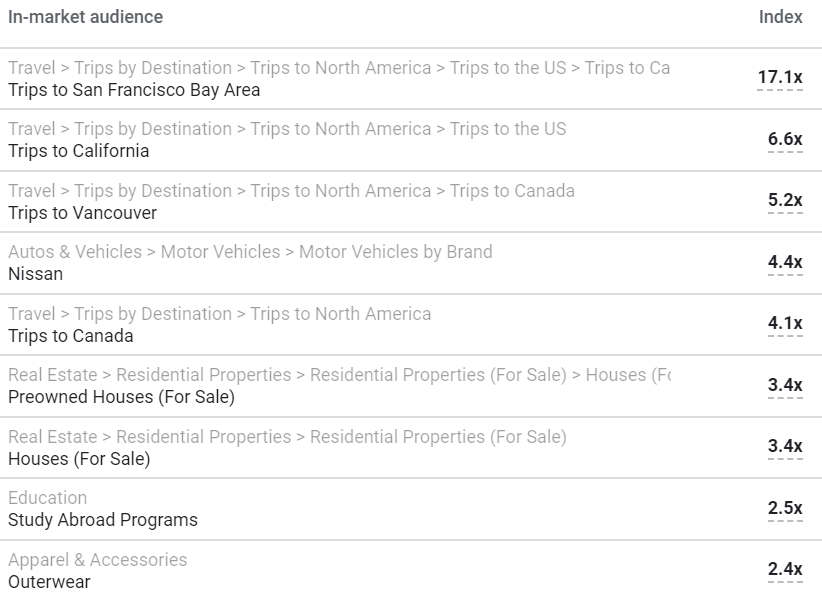Click the In-market audience column header
Viewport: 822px width, 595px height.
[85, 17]
